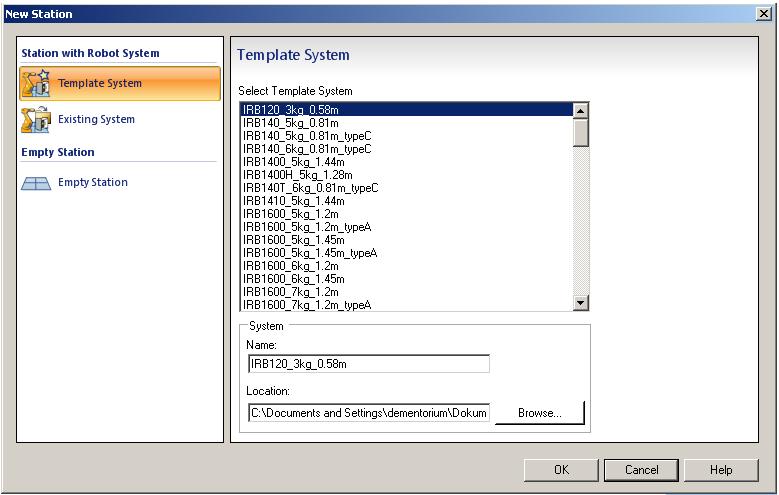Open the Browse... location dialog
The width and height of the screenshot is (779, 495).
pos(540,413)
